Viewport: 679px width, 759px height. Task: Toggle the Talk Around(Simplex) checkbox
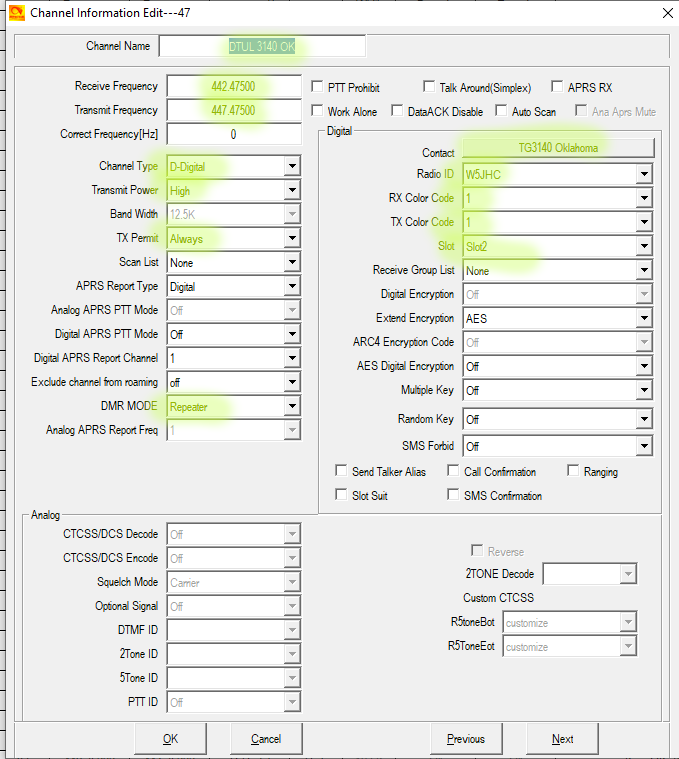click(x=429, y=88)
